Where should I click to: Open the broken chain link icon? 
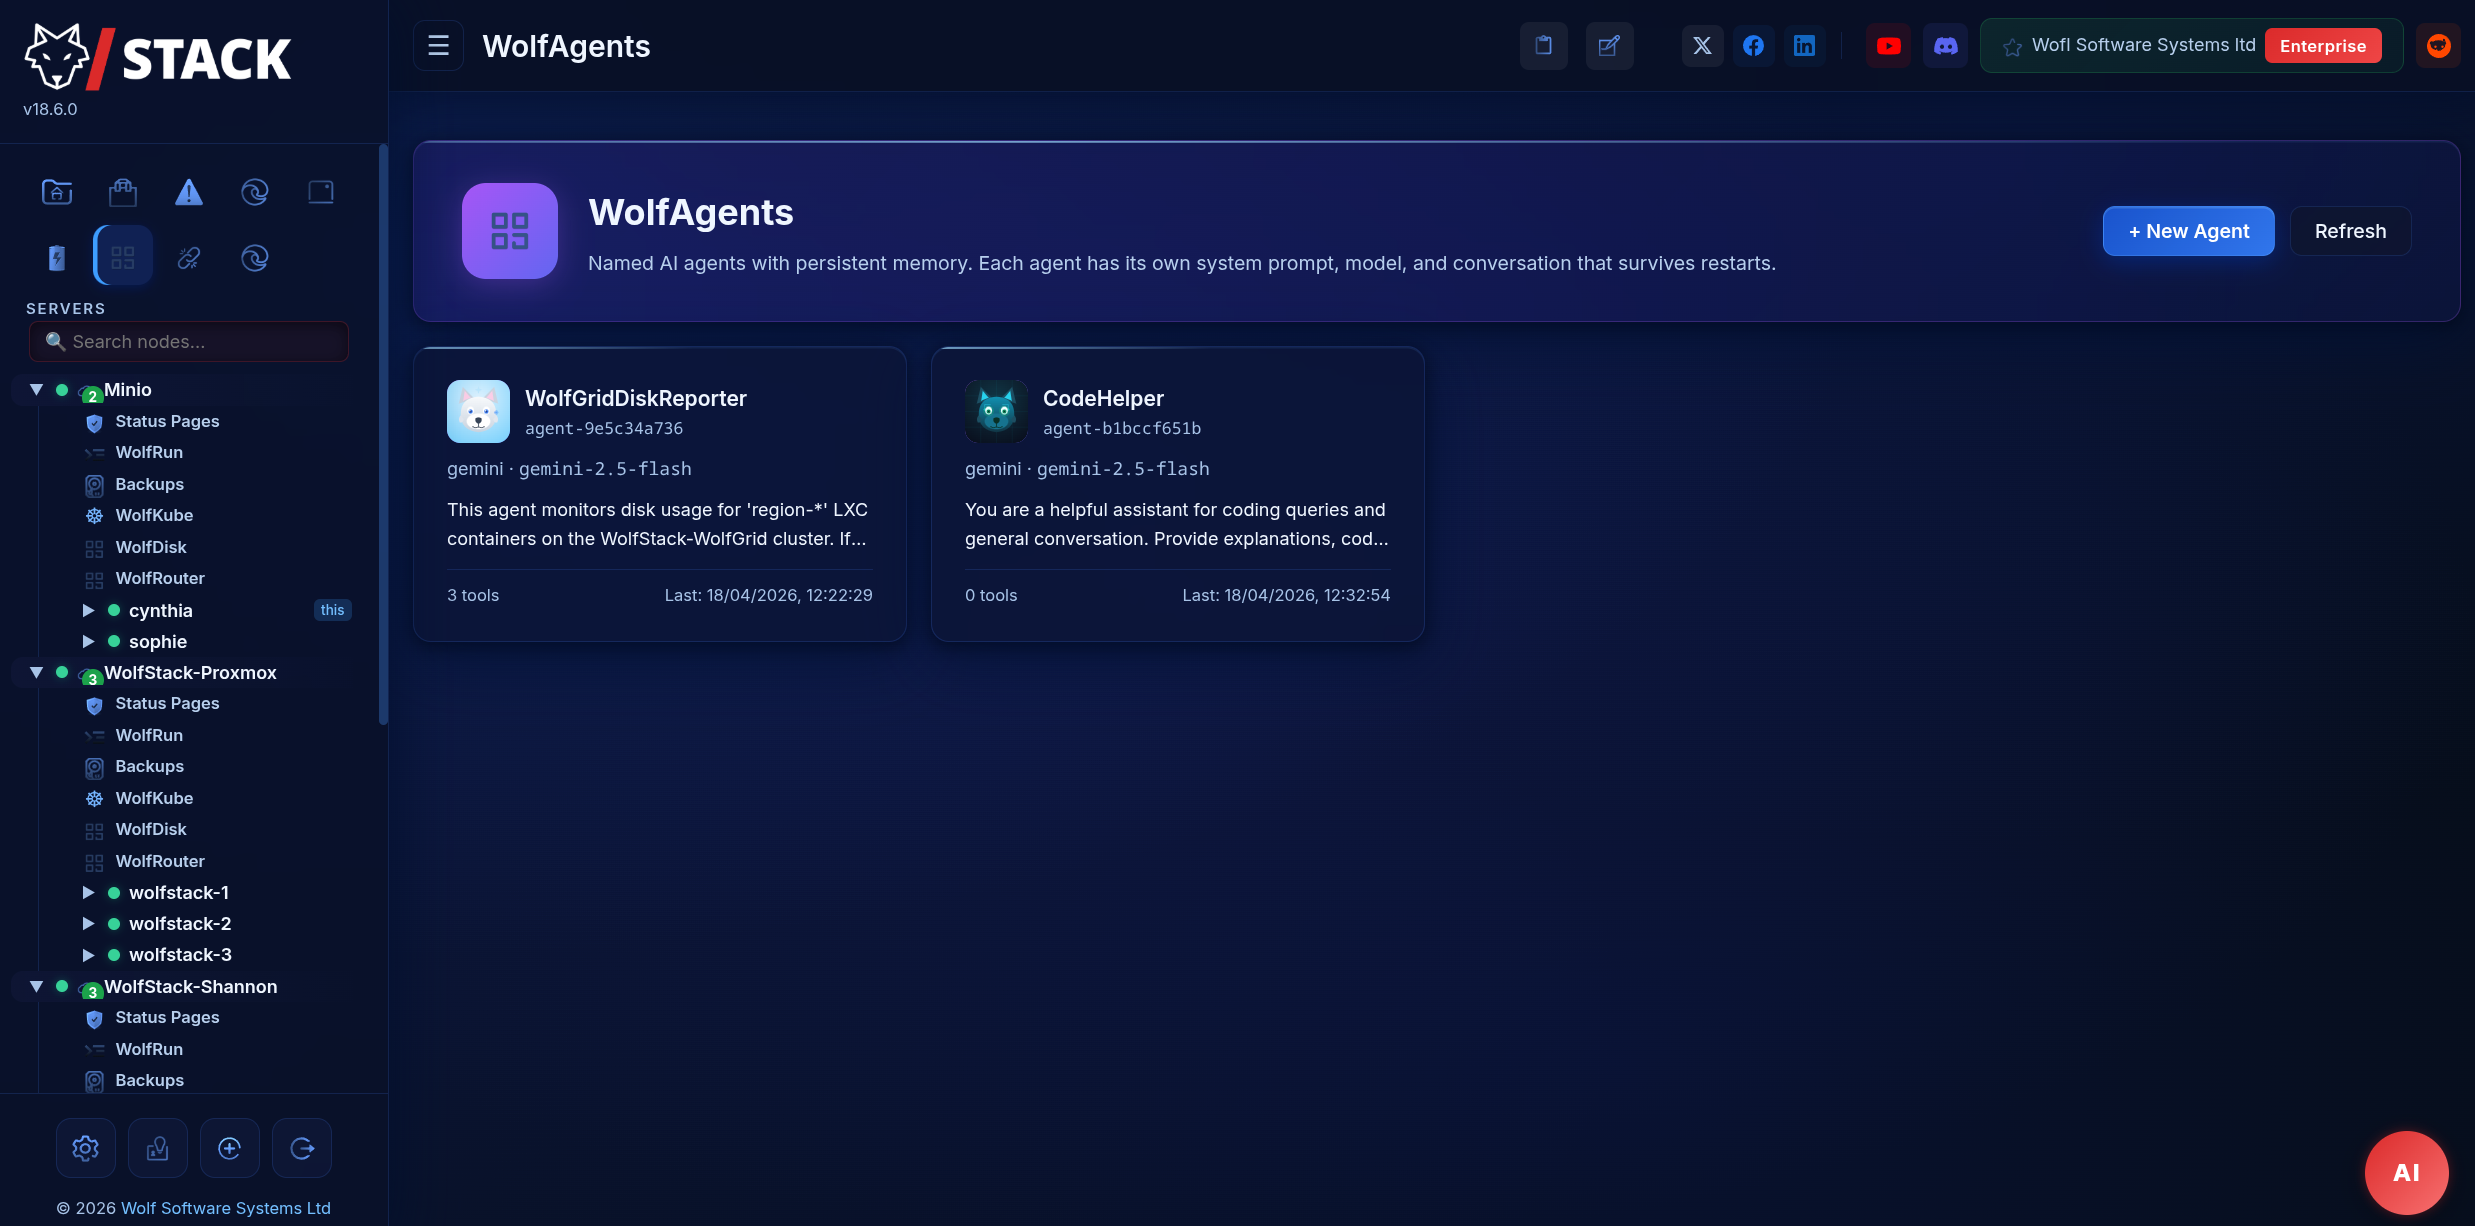(189, 258)
